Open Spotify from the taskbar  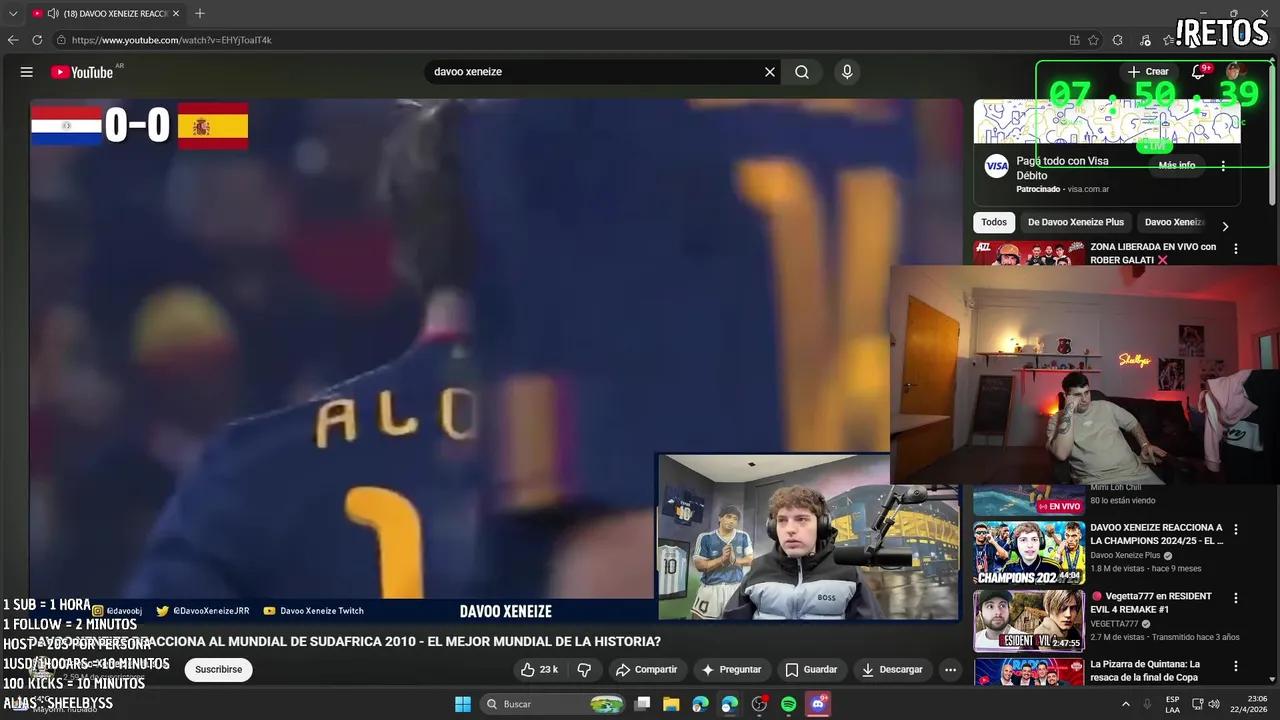pos(788,704)
